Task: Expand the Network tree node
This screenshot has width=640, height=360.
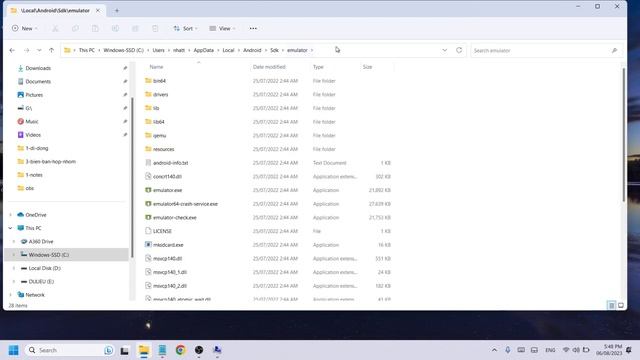Action: click(11, 295)
